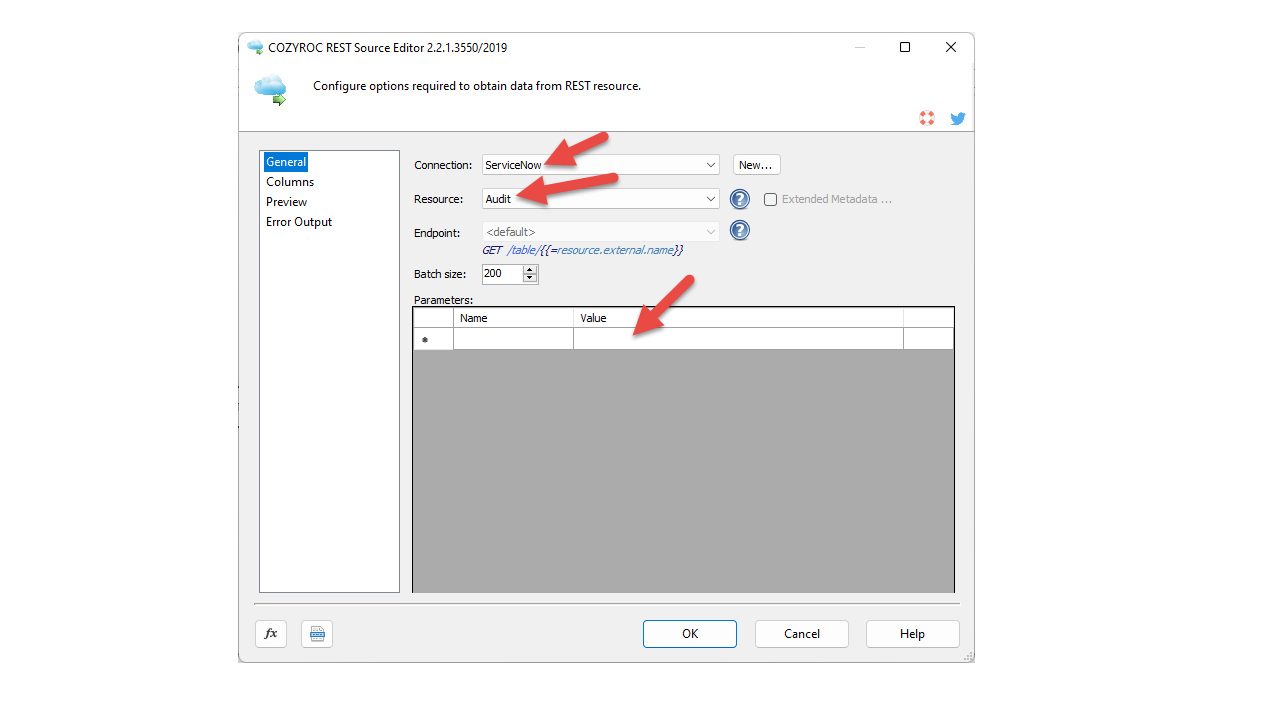1280x720 pixels.
Task: Expand the Connection dropdown
Action: (711, 165)
